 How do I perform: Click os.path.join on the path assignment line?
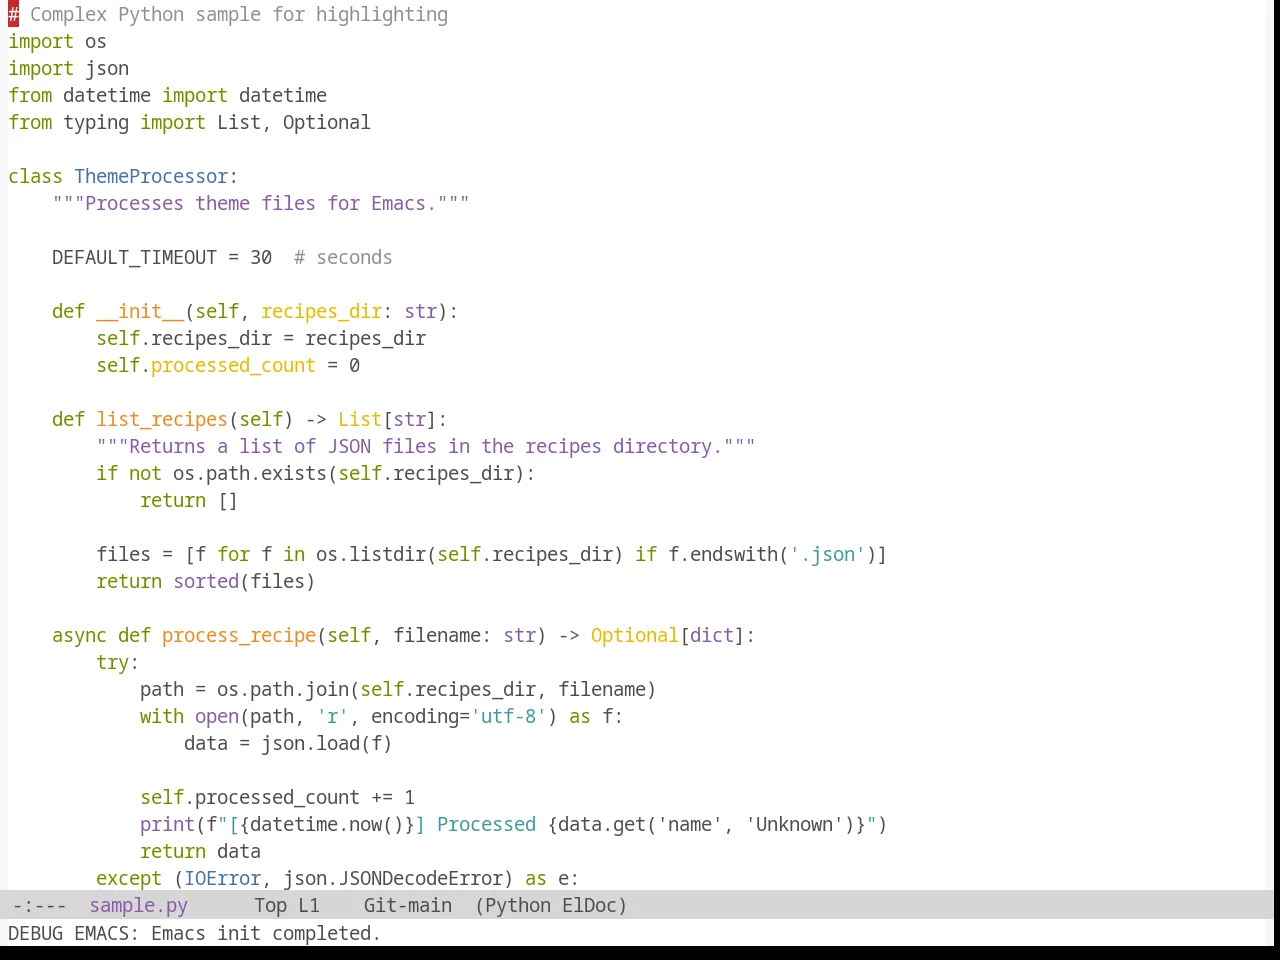click(x=283, y=690)
